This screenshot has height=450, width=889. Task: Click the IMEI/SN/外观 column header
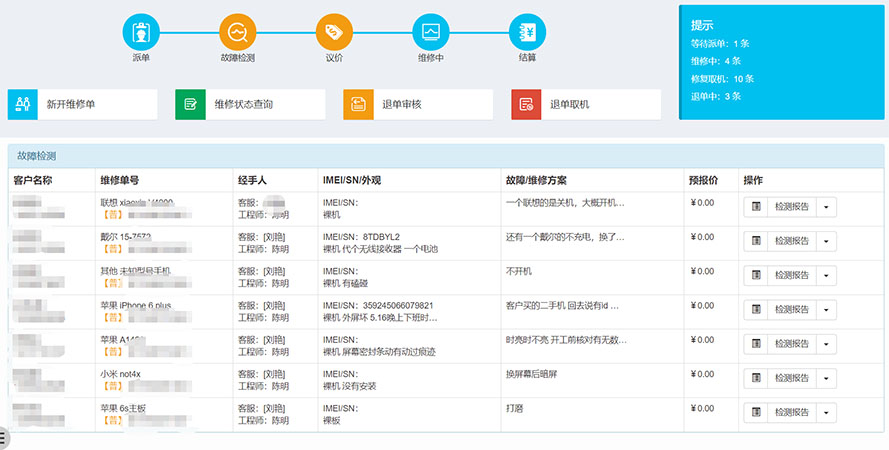(352, 180)
